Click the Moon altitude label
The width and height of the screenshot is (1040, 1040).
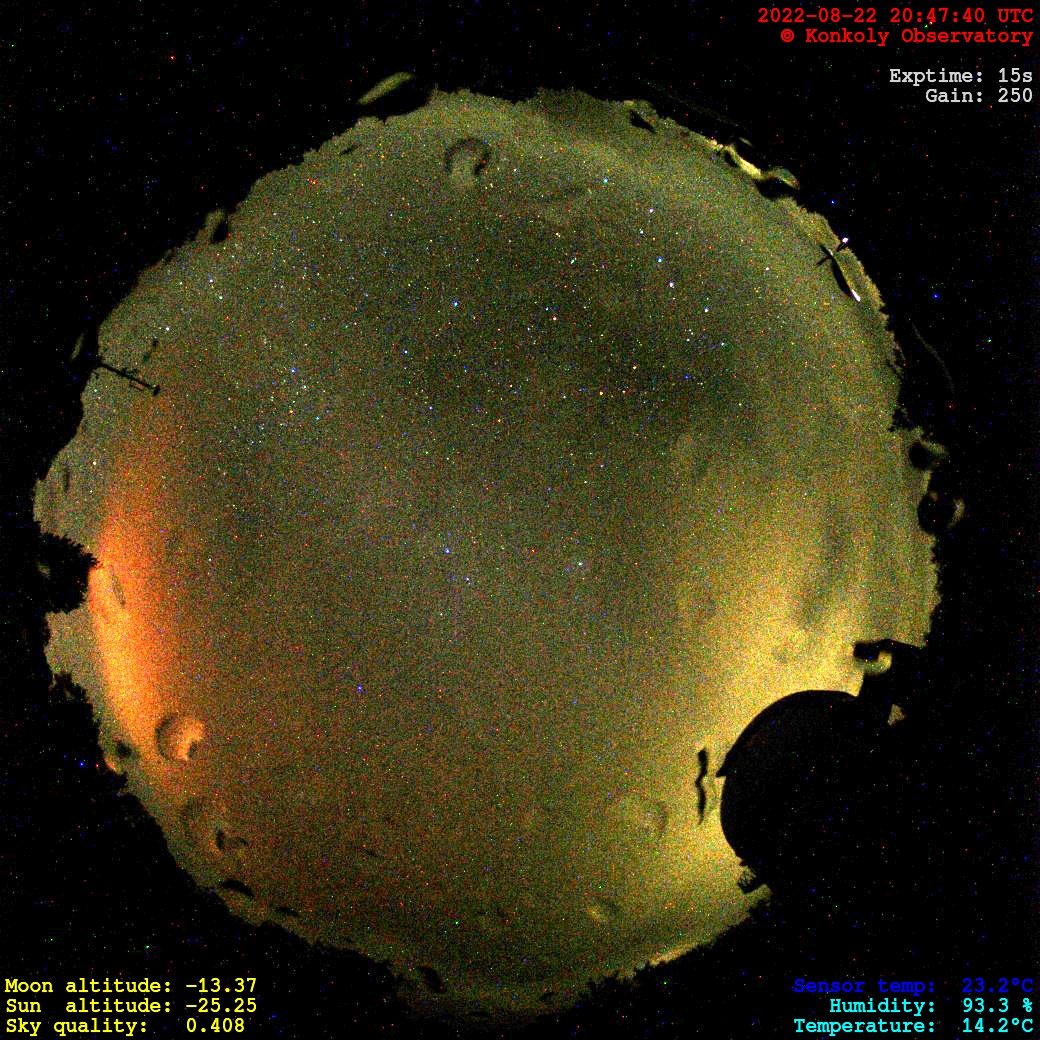point(90,986)
